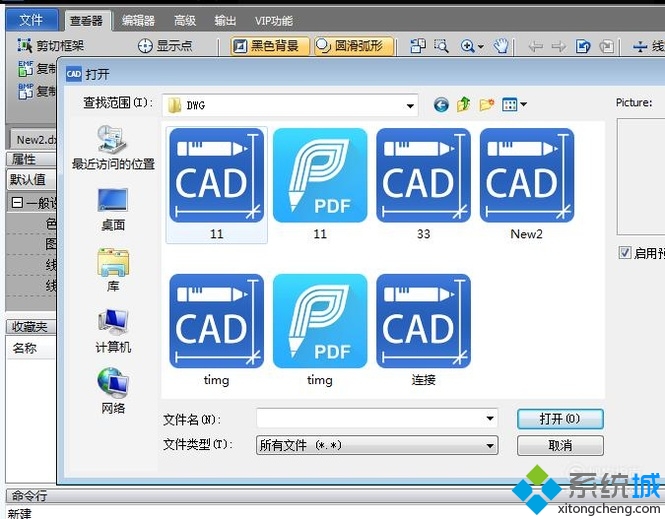Click the blue rotate page icon
Viewport: 665px width, 519px height.
[583, 46]
